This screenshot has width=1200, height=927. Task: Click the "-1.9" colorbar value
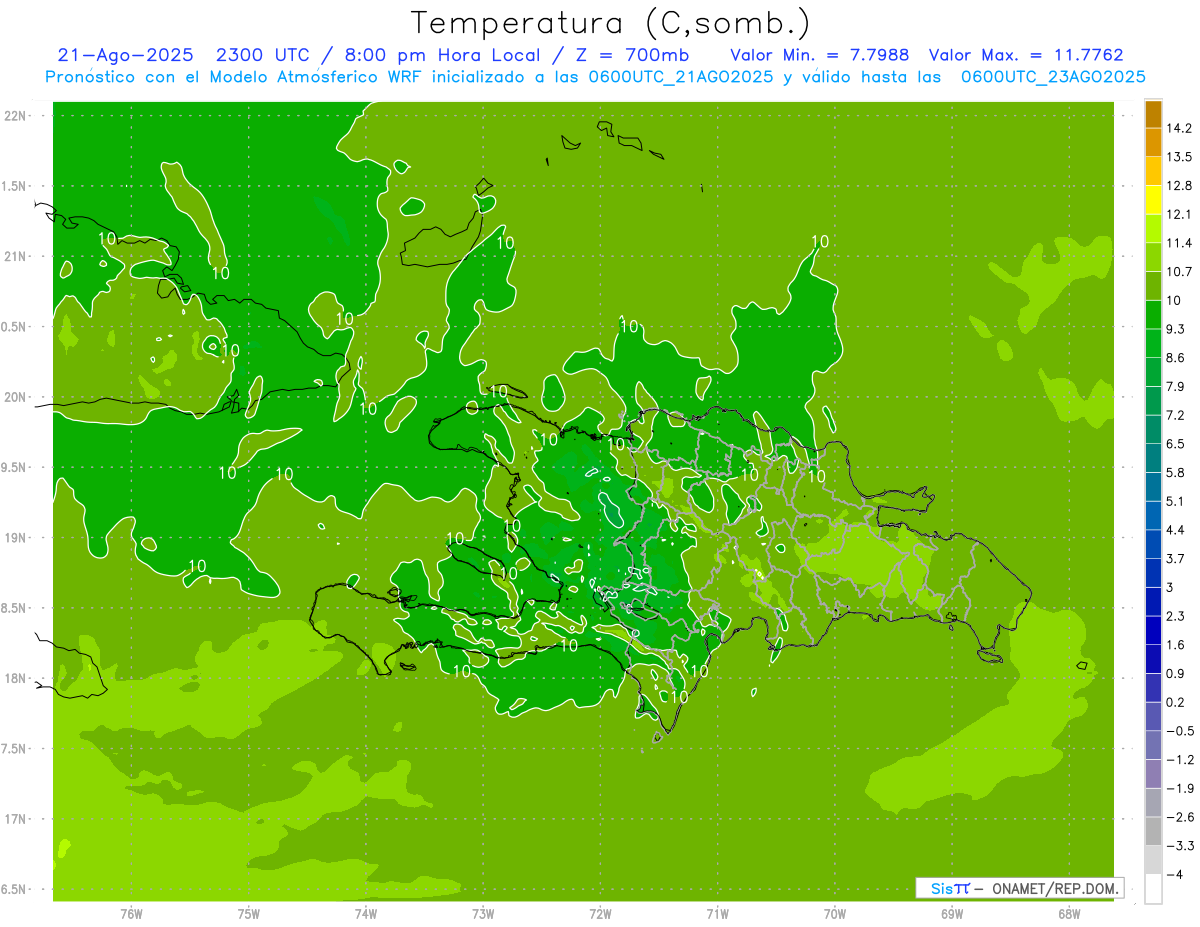(1179, 788)
